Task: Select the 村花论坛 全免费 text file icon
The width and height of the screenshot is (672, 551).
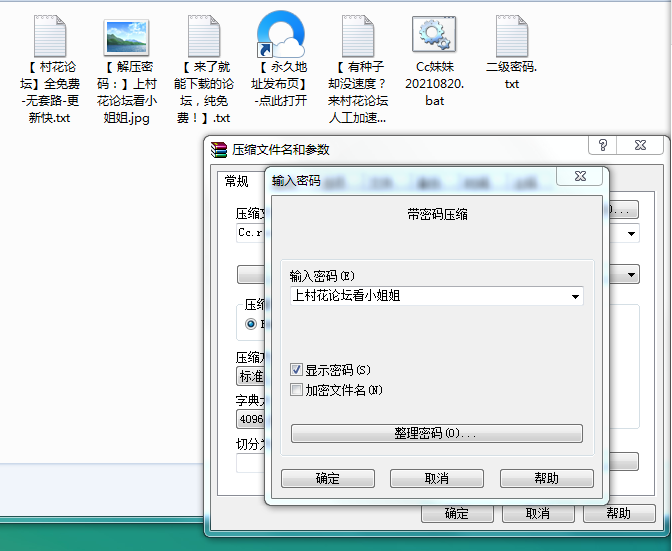Action: click(49, 37)
